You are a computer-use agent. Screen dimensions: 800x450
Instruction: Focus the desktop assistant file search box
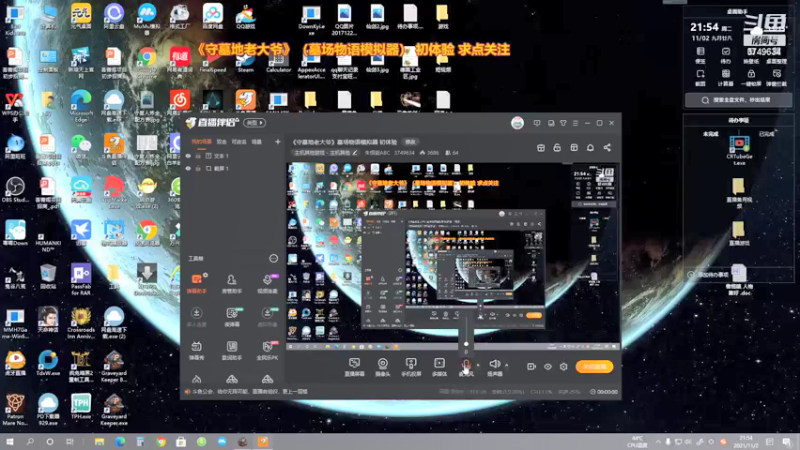738,100
